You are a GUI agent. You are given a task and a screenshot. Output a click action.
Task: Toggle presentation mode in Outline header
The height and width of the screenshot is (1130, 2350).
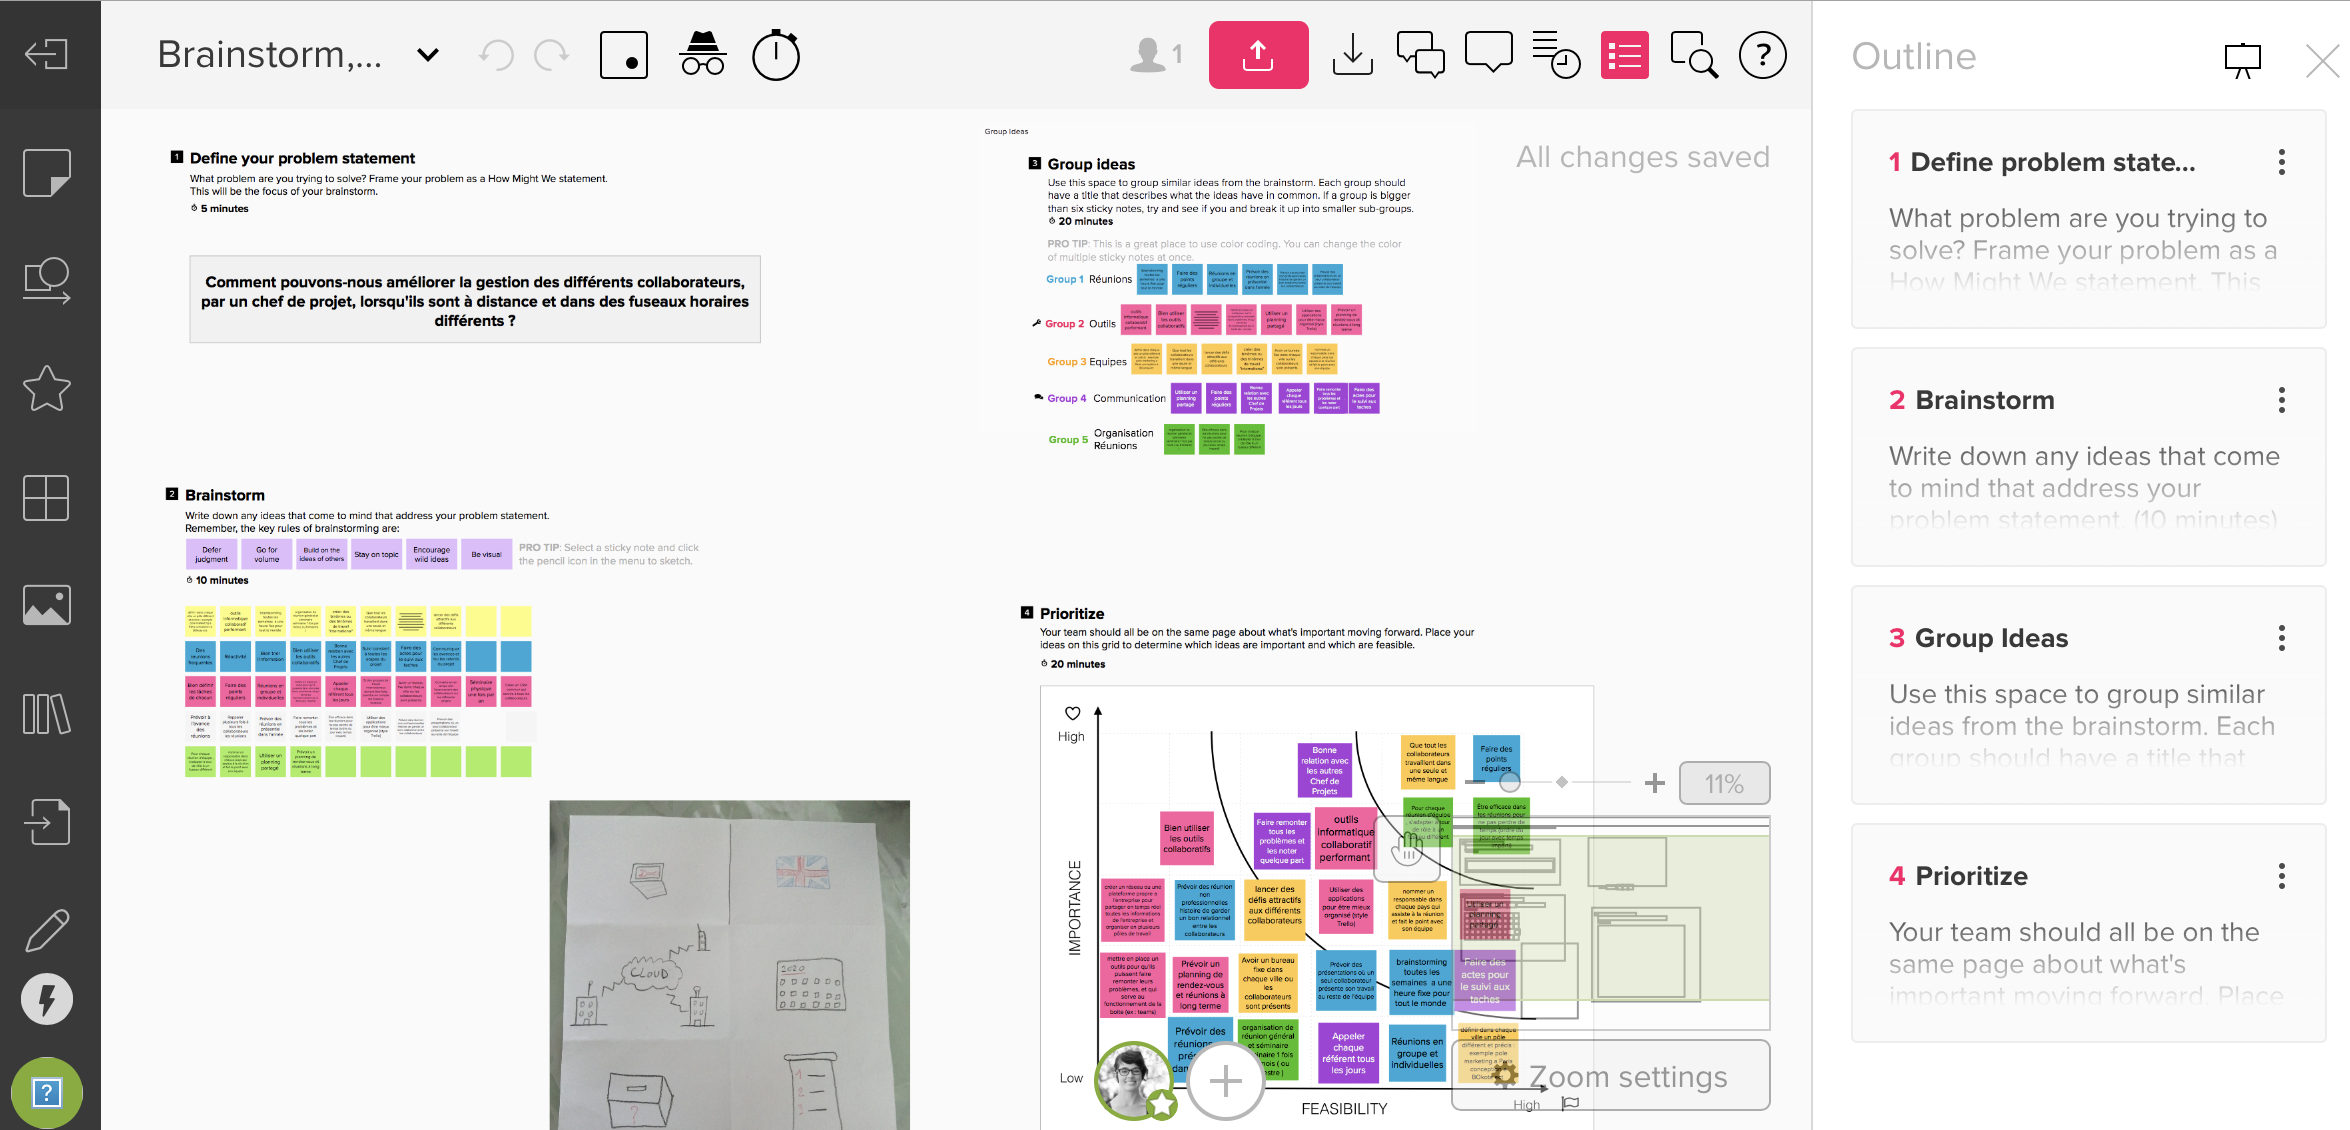coord(2242,60)
